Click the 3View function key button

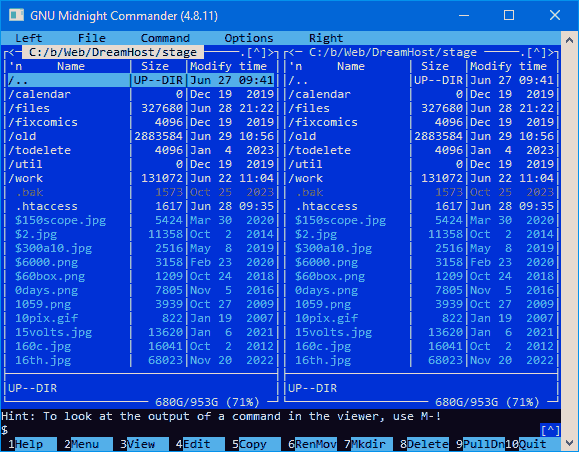pyautogui.click(x=141, y=444)
